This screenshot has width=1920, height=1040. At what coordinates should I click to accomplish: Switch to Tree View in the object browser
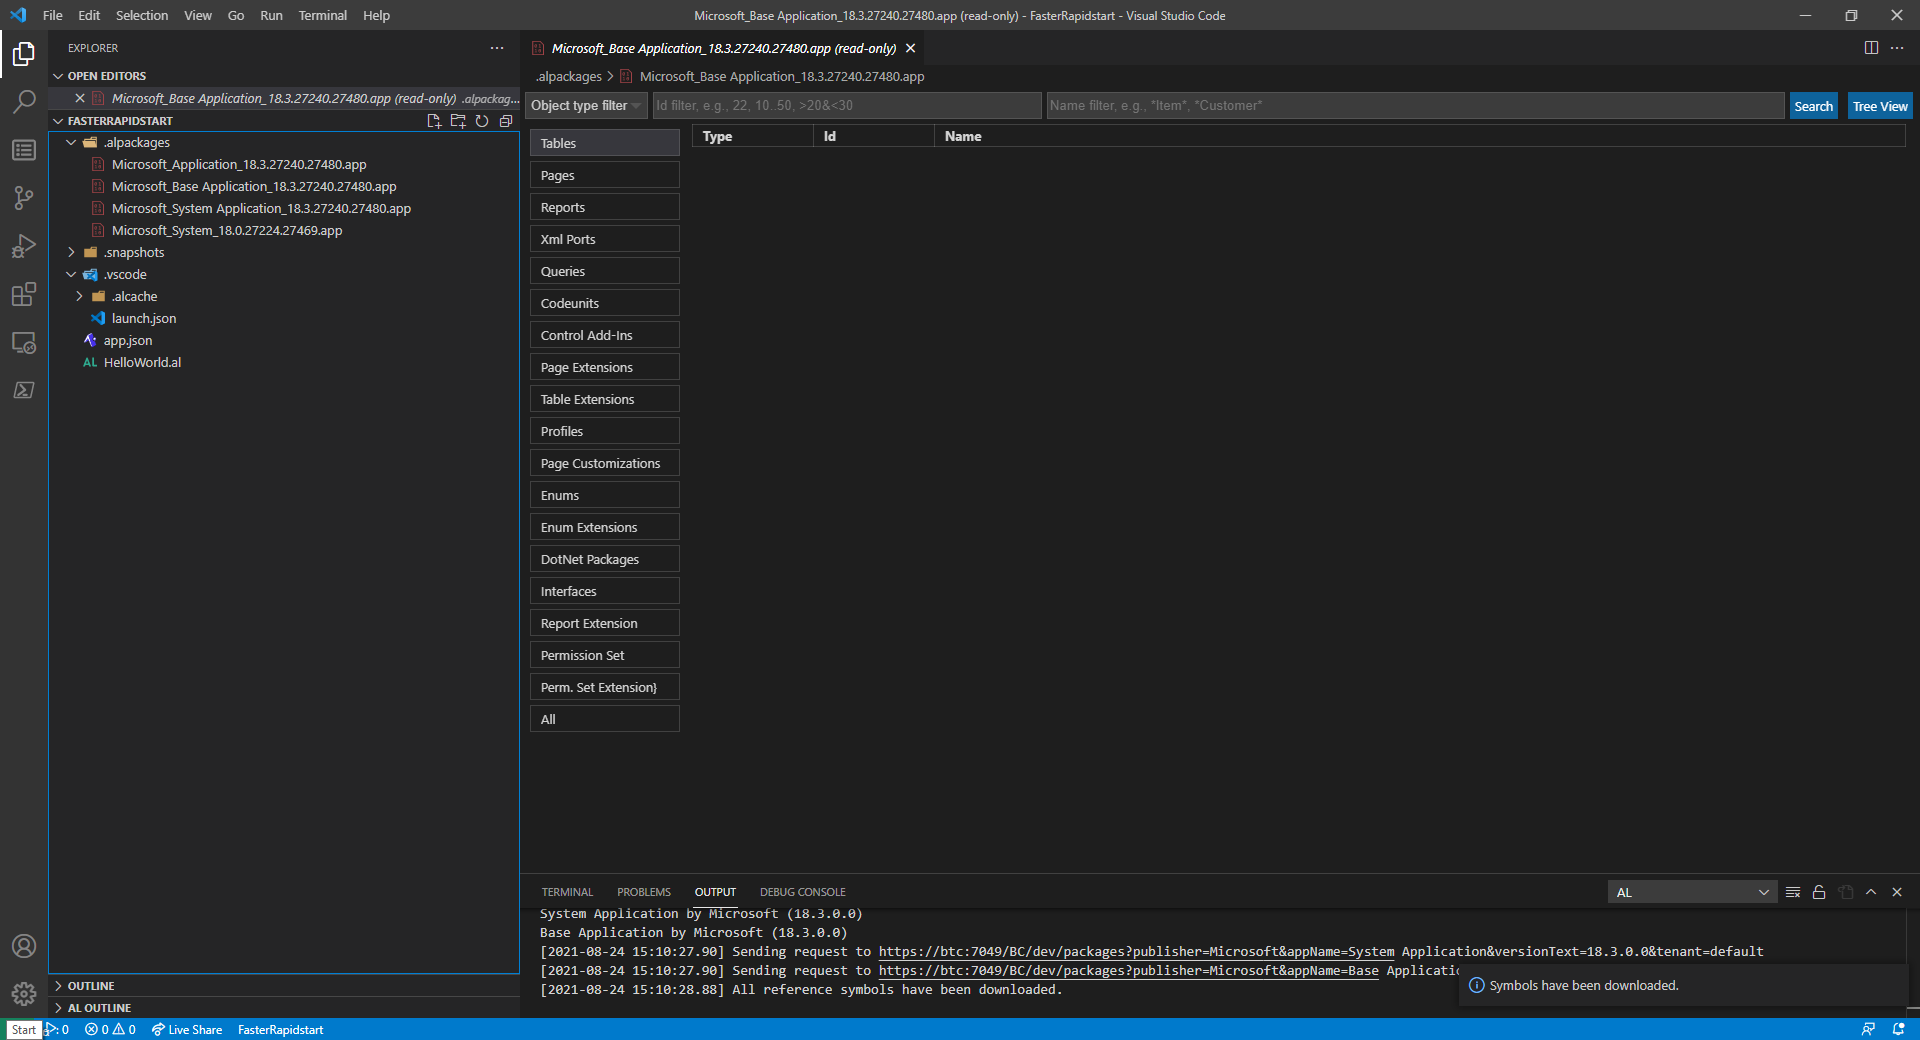pos(1879,105)
